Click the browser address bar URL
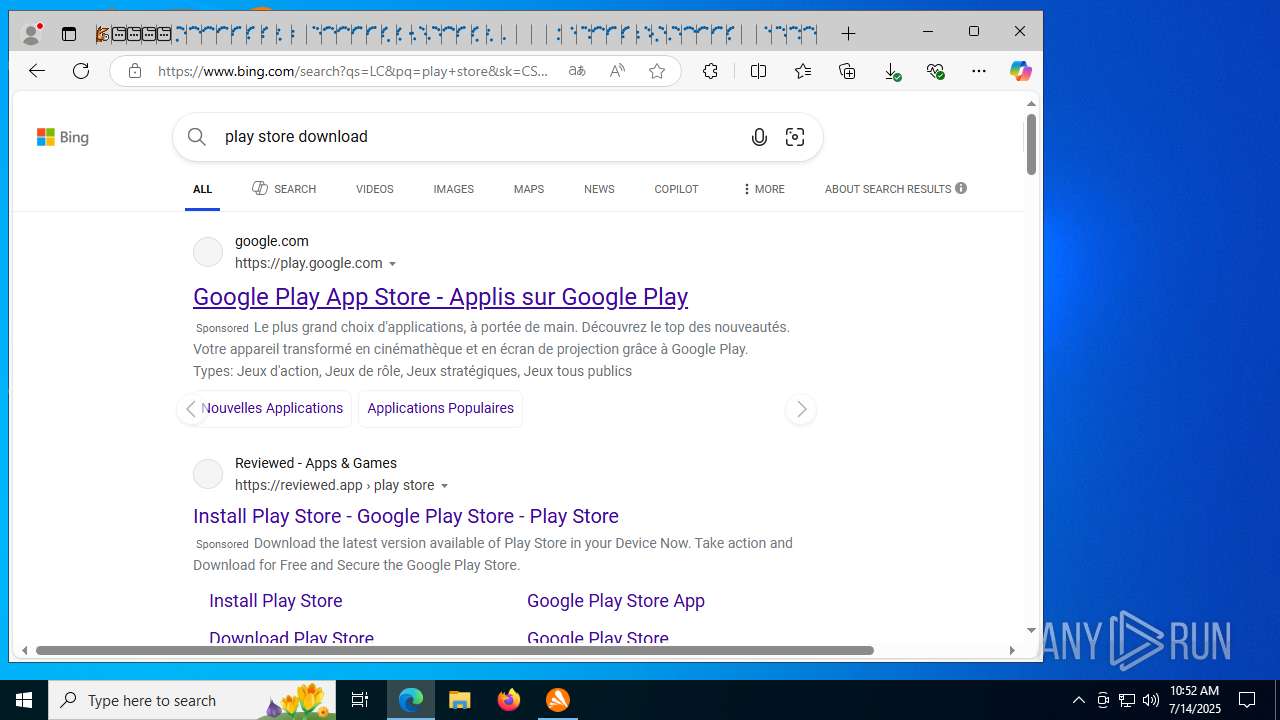The height and width of the screenshot is (720, 1280). pos(354,71)
